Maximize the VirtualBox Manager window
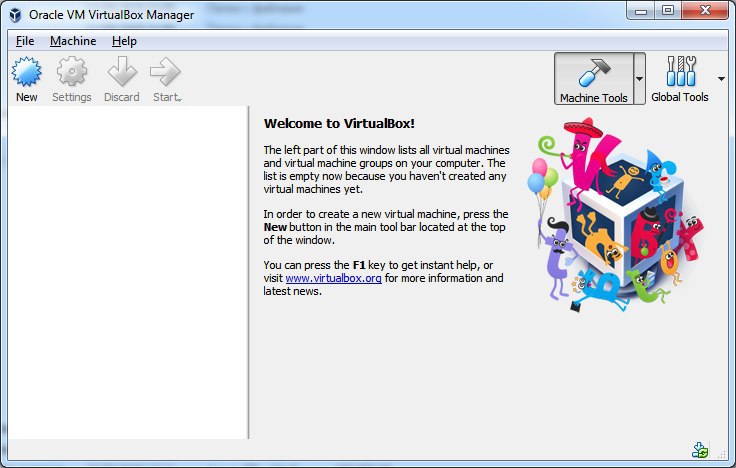This screenshot has width=736, height=468. coord(668,10)
